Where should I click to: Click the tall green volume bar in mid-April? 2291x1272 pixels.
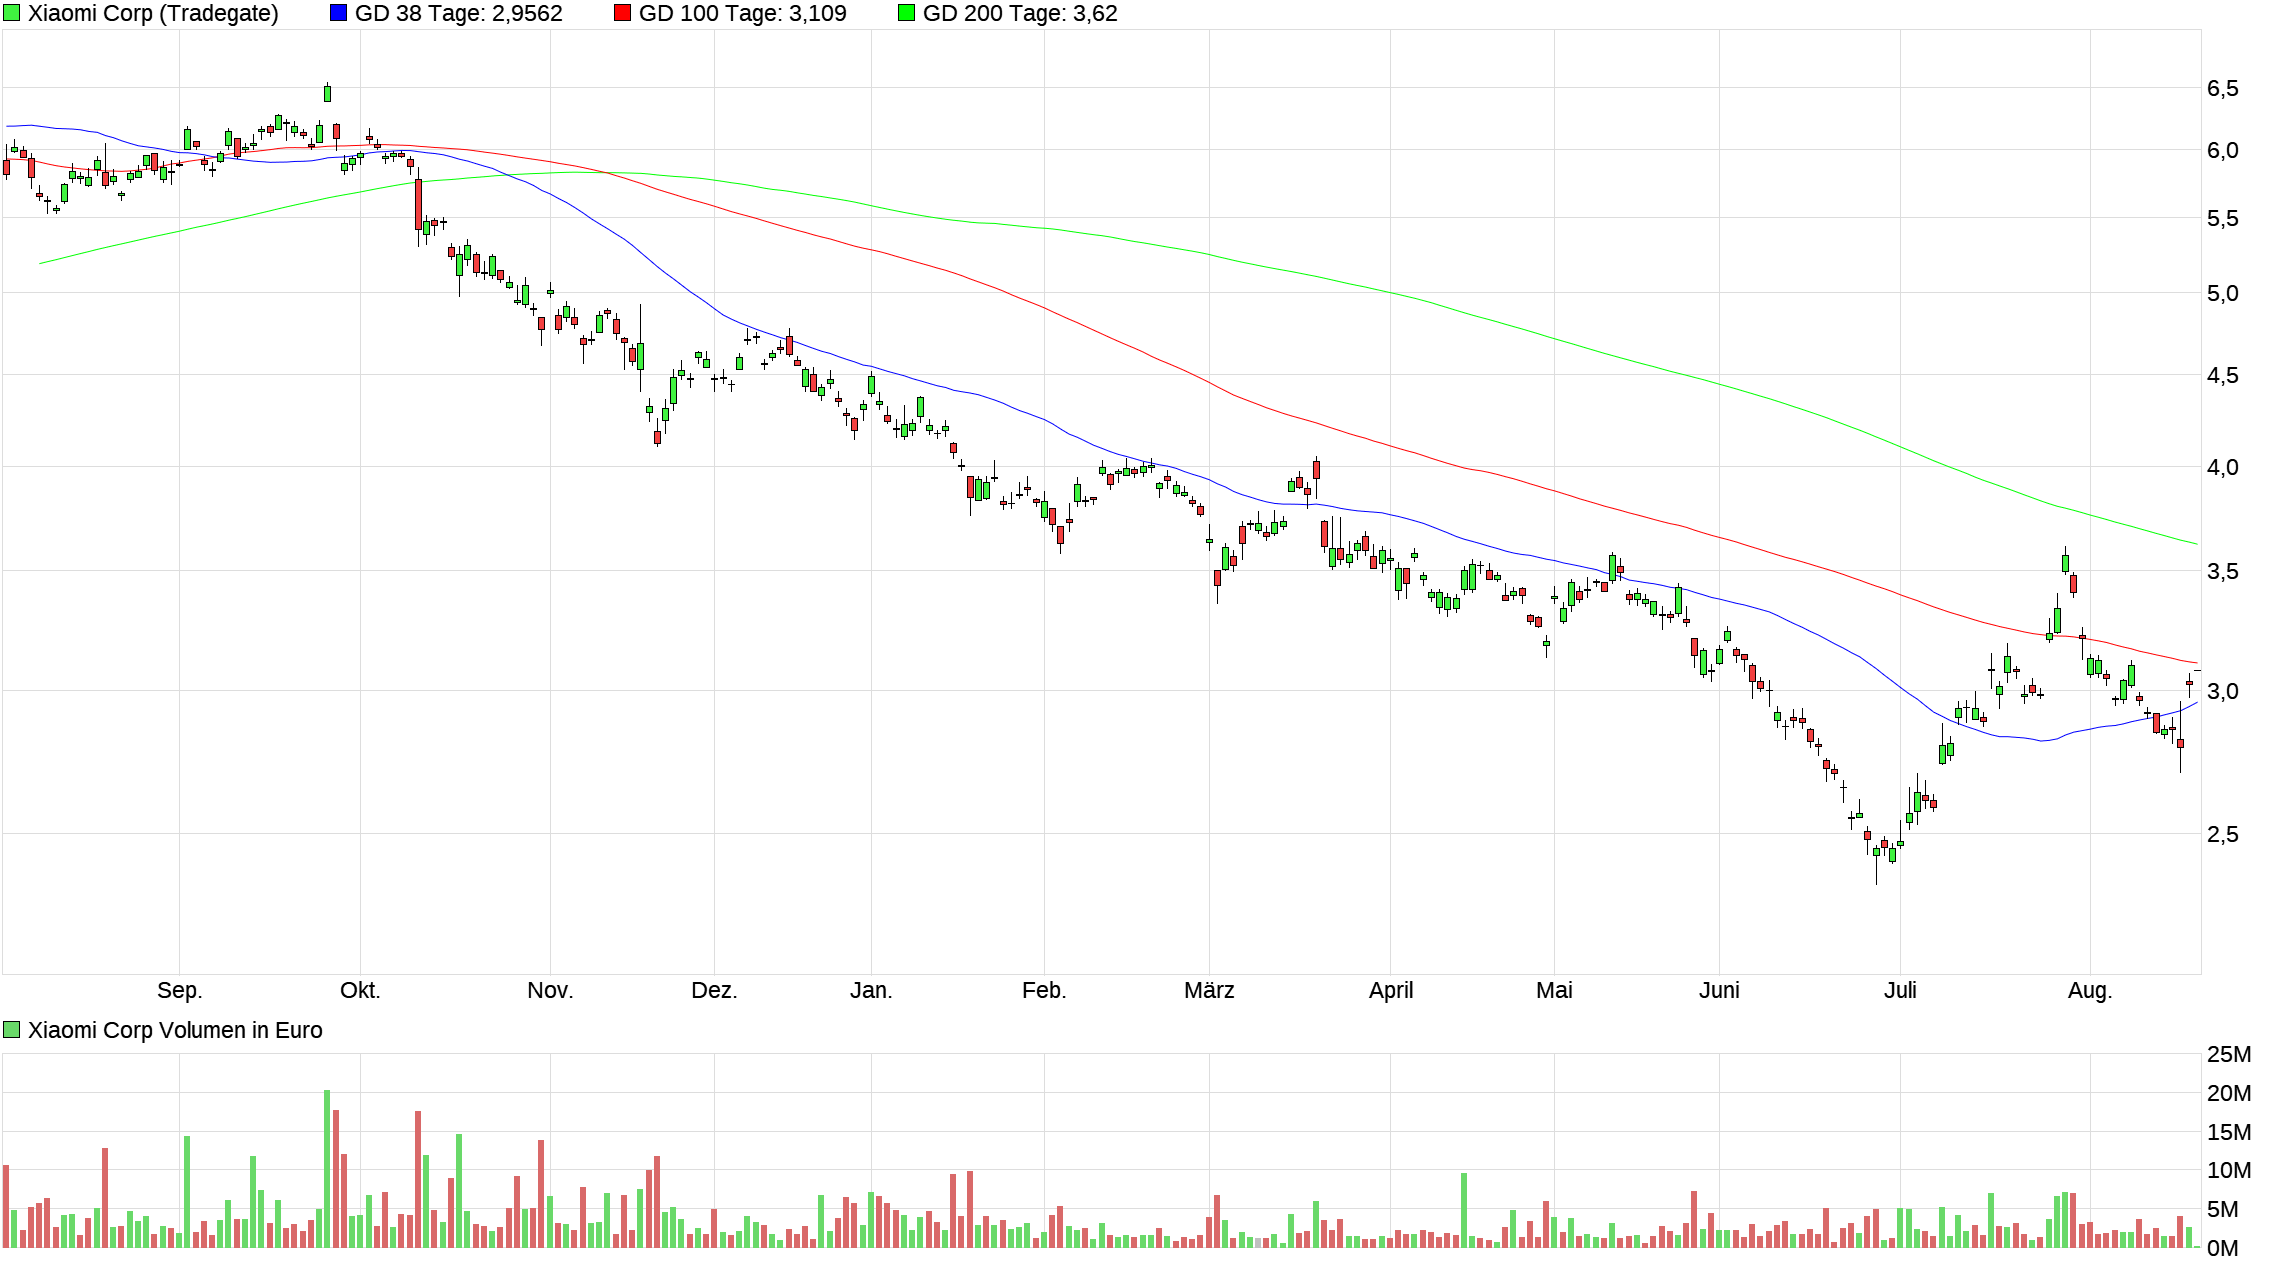(1464, 1210)
